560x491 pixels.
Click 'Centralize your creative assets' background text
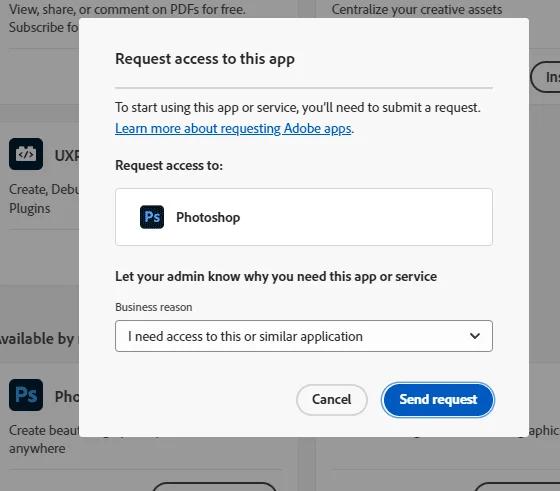(417, 10)
